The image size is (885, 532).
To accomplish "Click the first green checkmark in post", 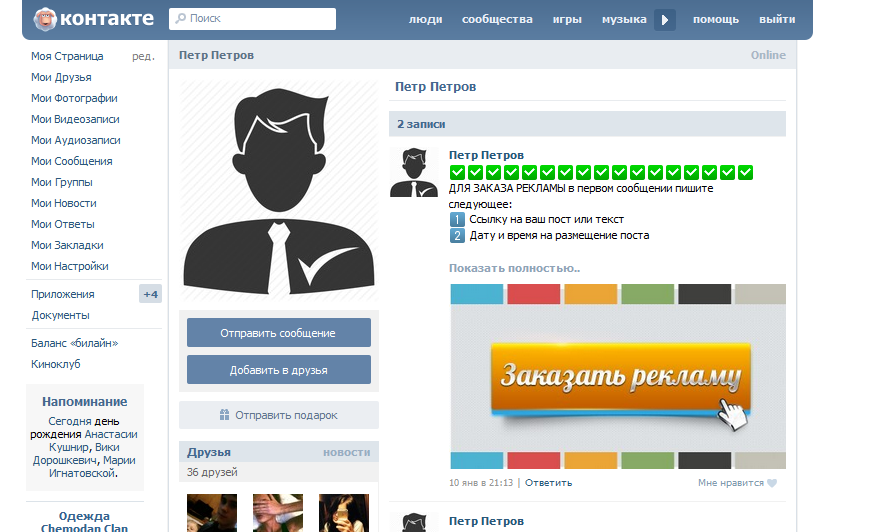I will tap(457, 172).
